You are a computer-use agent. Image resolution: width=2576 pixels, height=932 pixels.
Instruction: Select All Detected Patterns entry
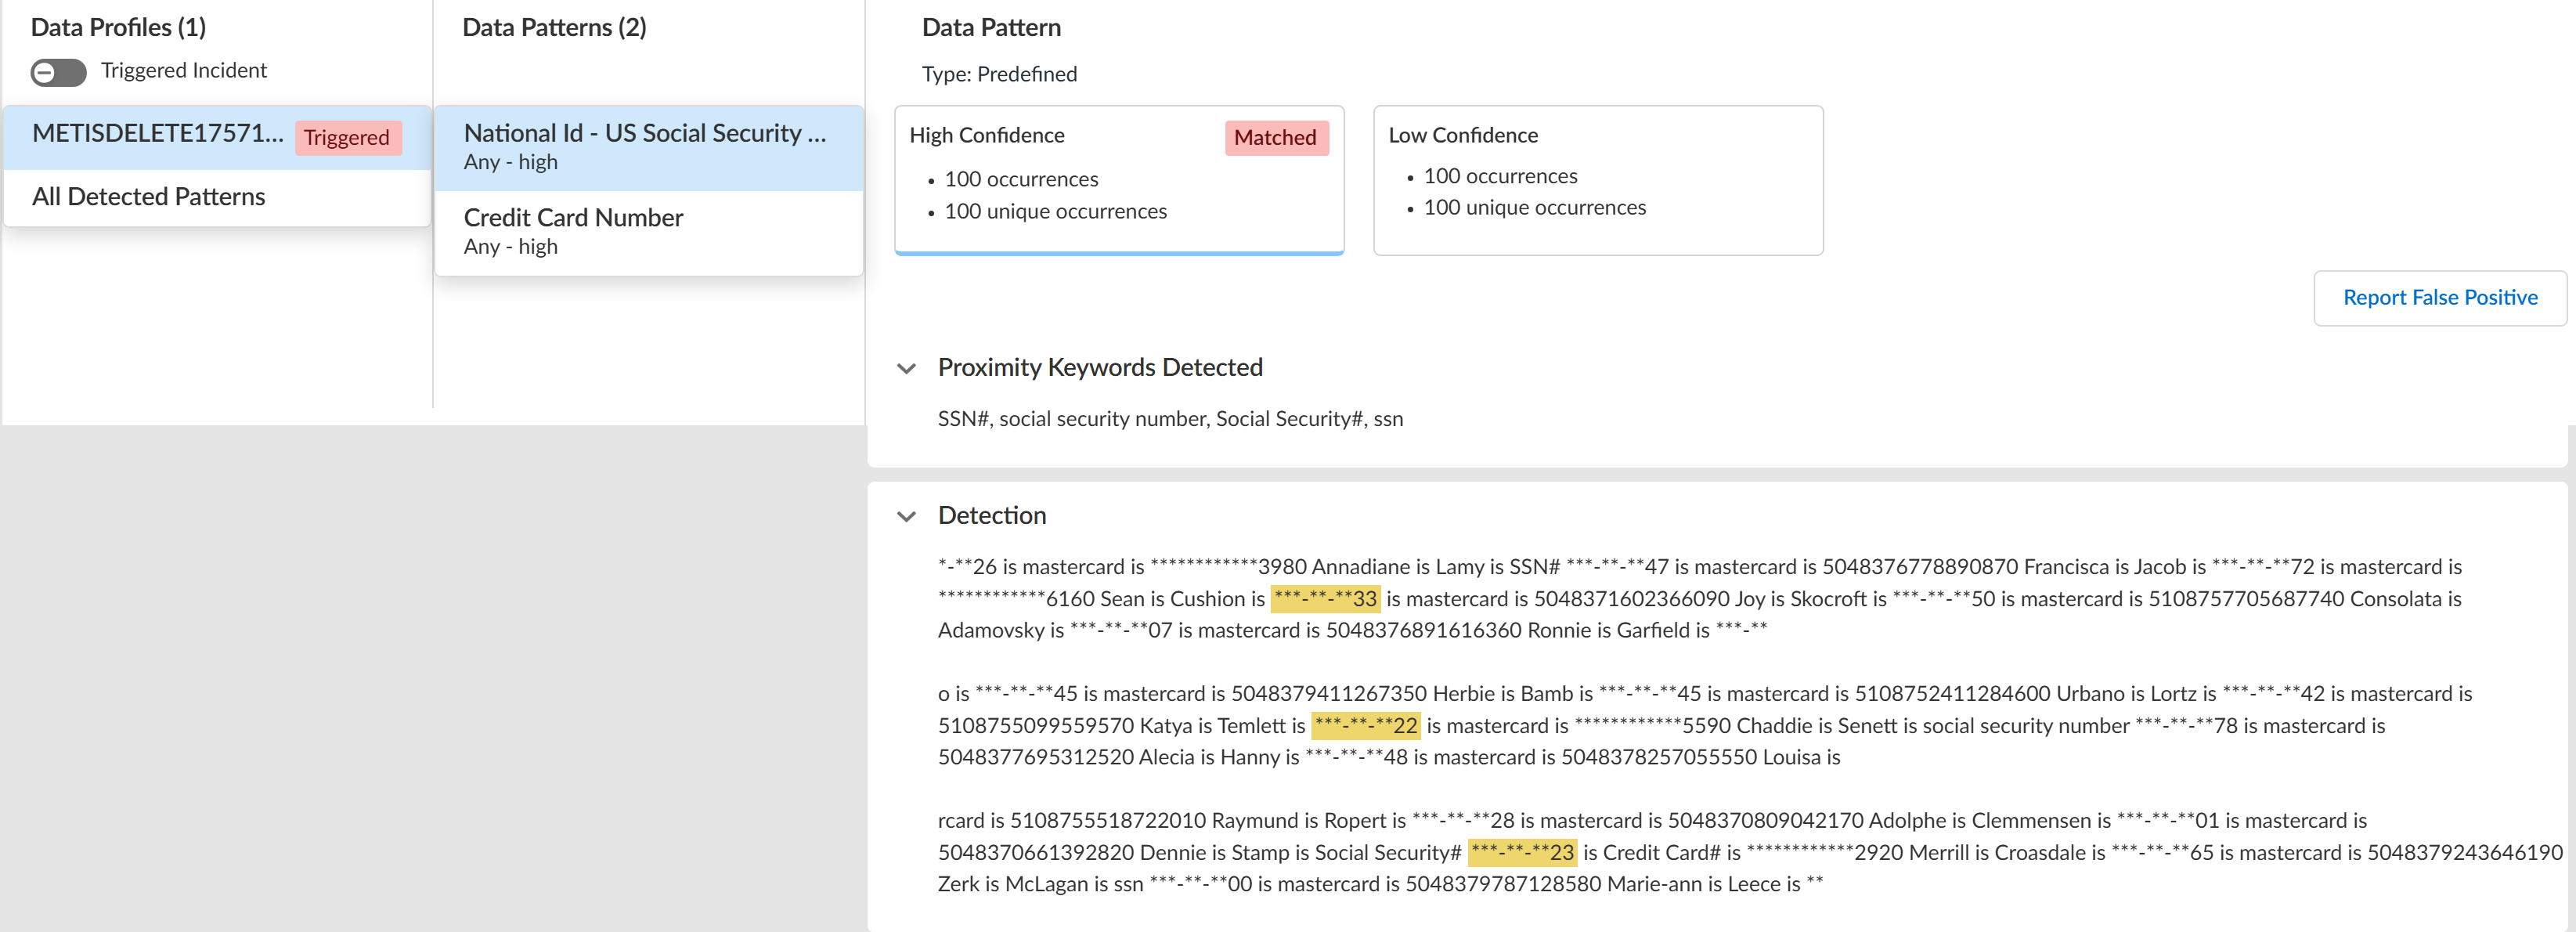pyautogui.click(x=148, y=197)
